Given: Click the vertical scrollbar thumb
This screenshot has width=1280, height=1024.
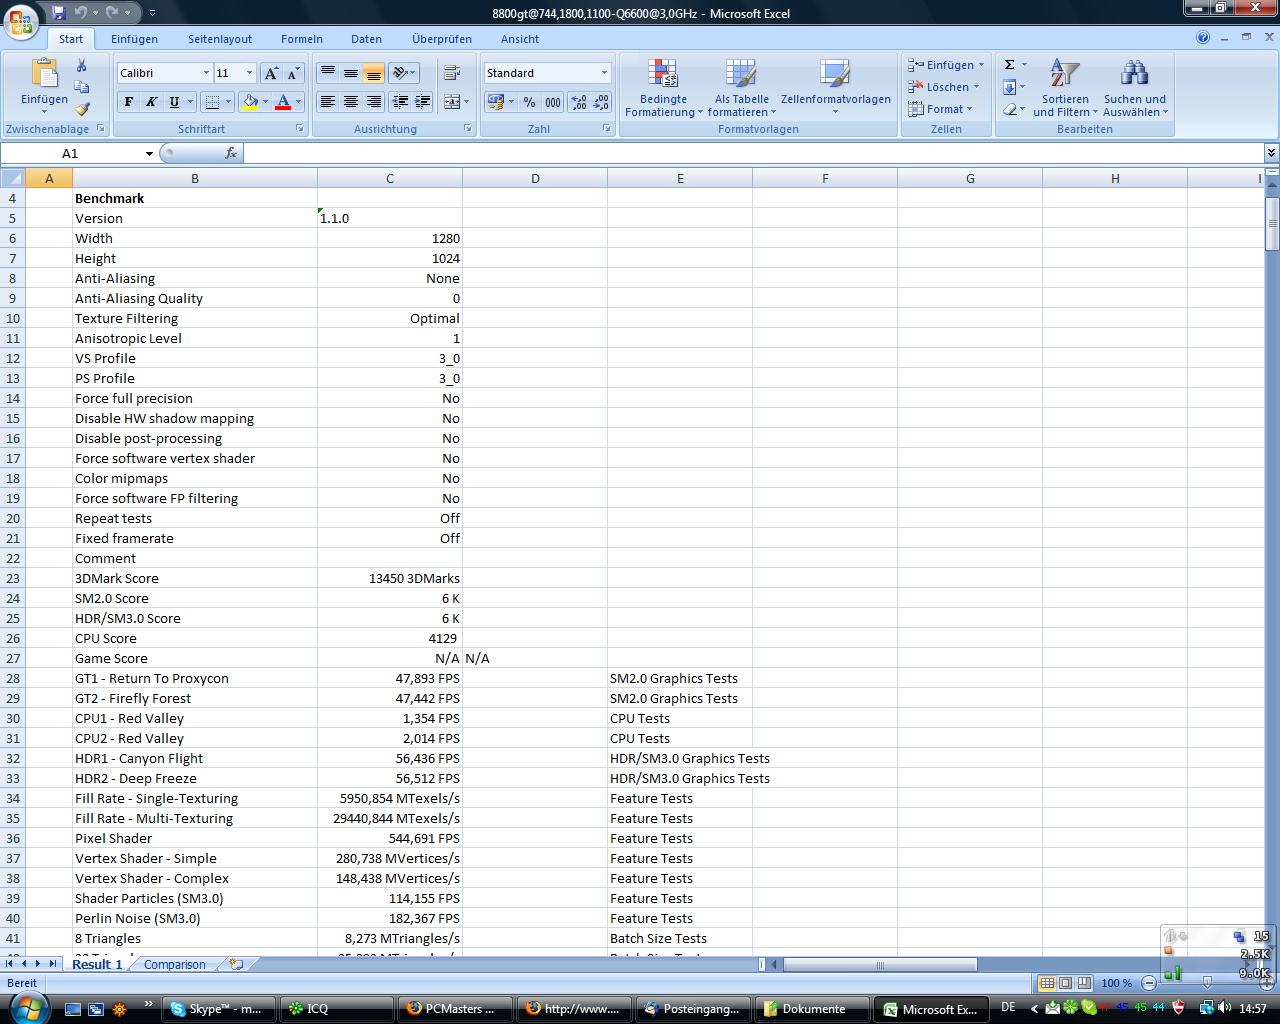Looking at the screenshot, I should coord(1272,224).
